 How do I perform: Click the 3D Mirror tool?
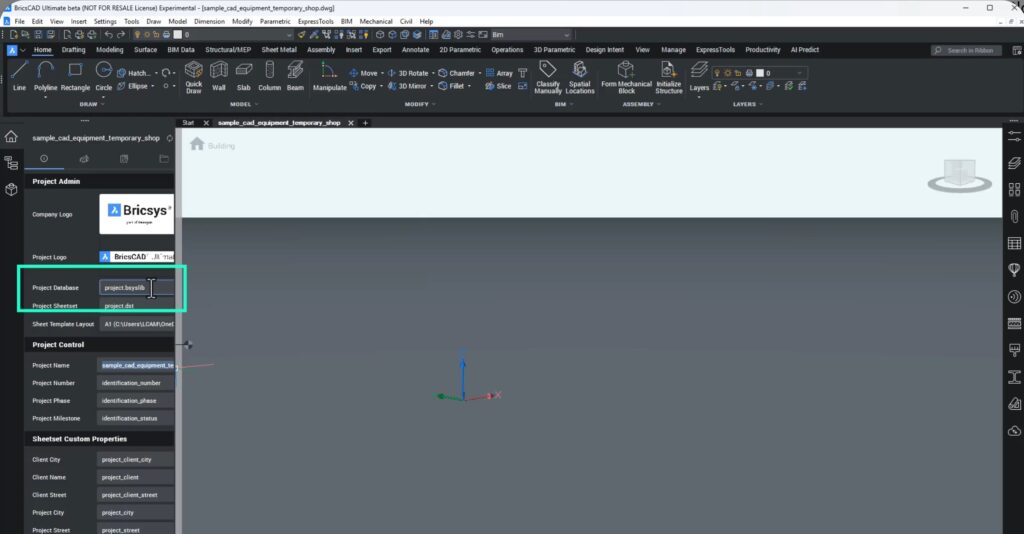[407, 86]
